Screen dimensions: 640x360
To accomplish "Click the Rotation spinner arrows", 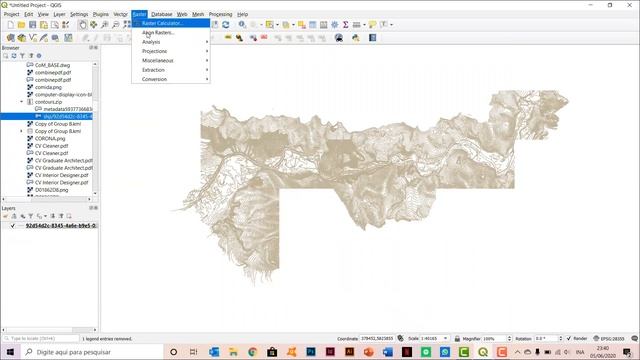I will (x=560, y=339).
